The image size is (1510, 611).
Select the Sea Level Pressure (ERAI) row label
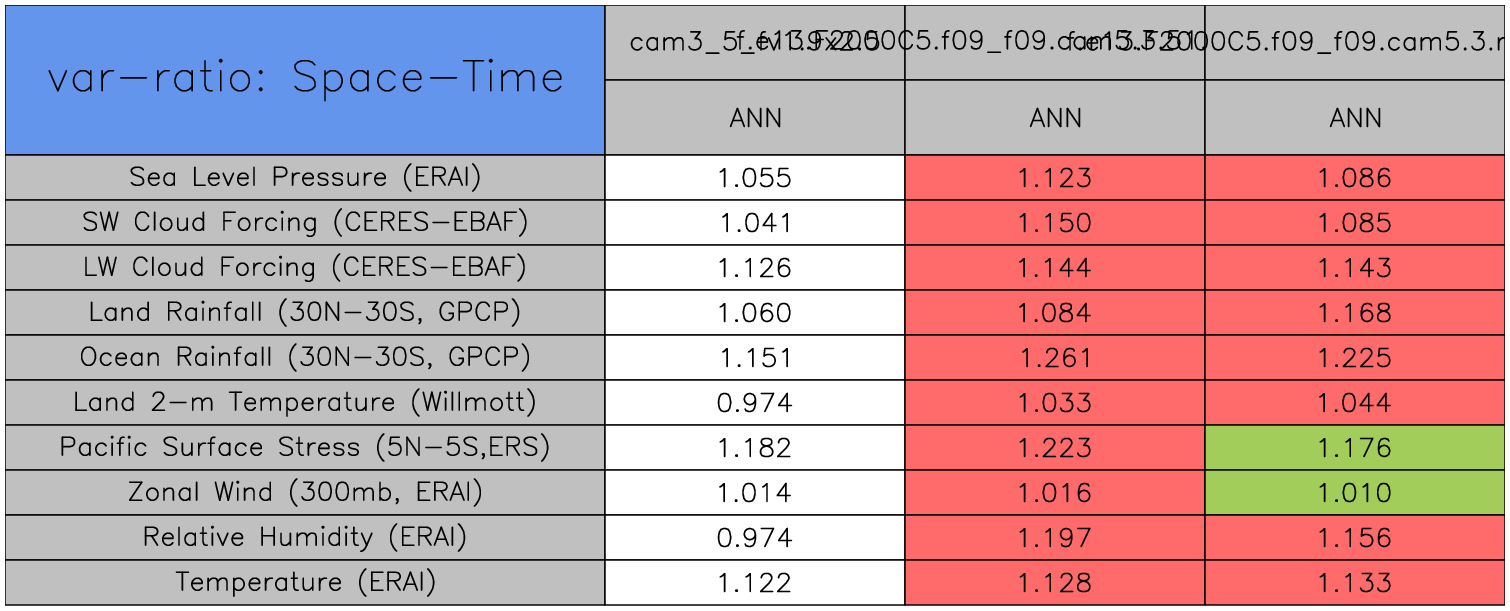click(305, 178)
